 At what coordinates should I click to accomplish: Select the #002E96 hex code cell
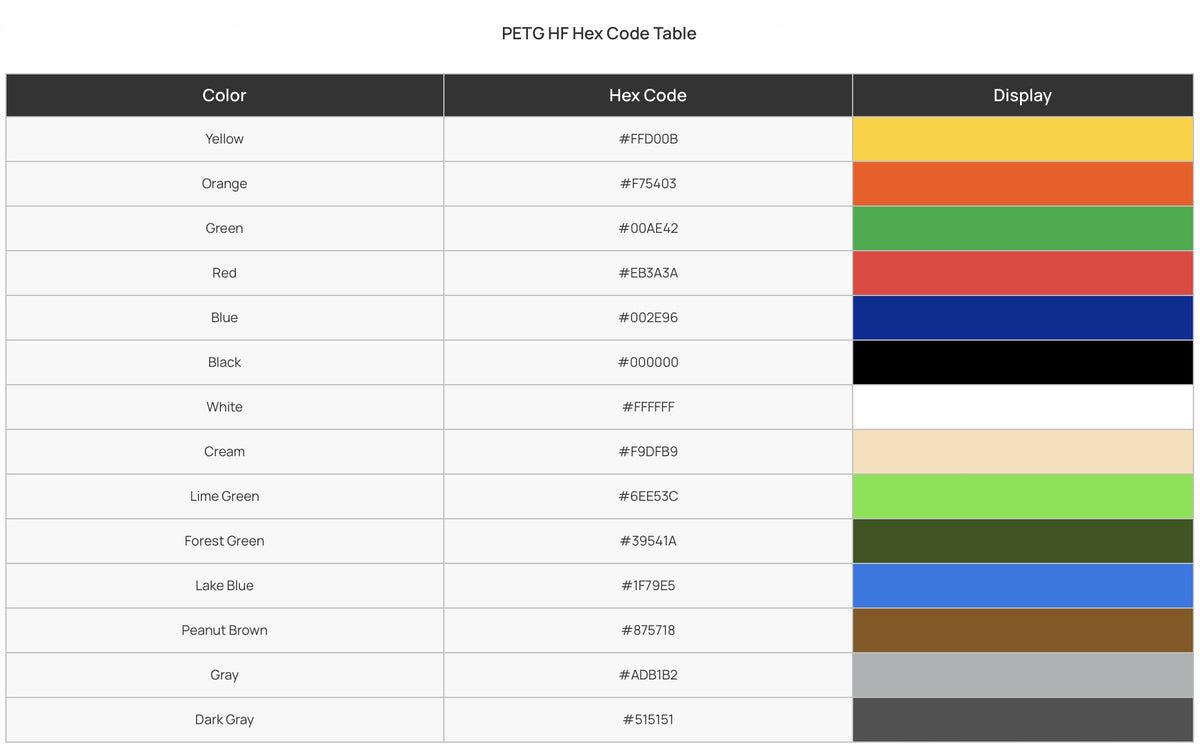pyautogui.click(x=648, y=318)
